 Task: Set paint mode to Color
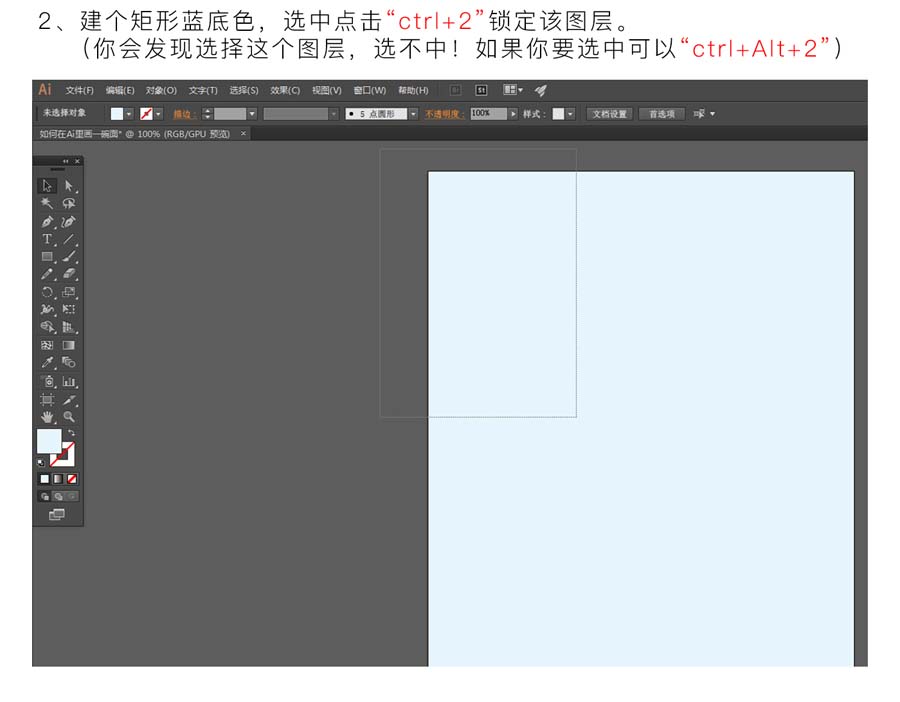pos(45,479)
